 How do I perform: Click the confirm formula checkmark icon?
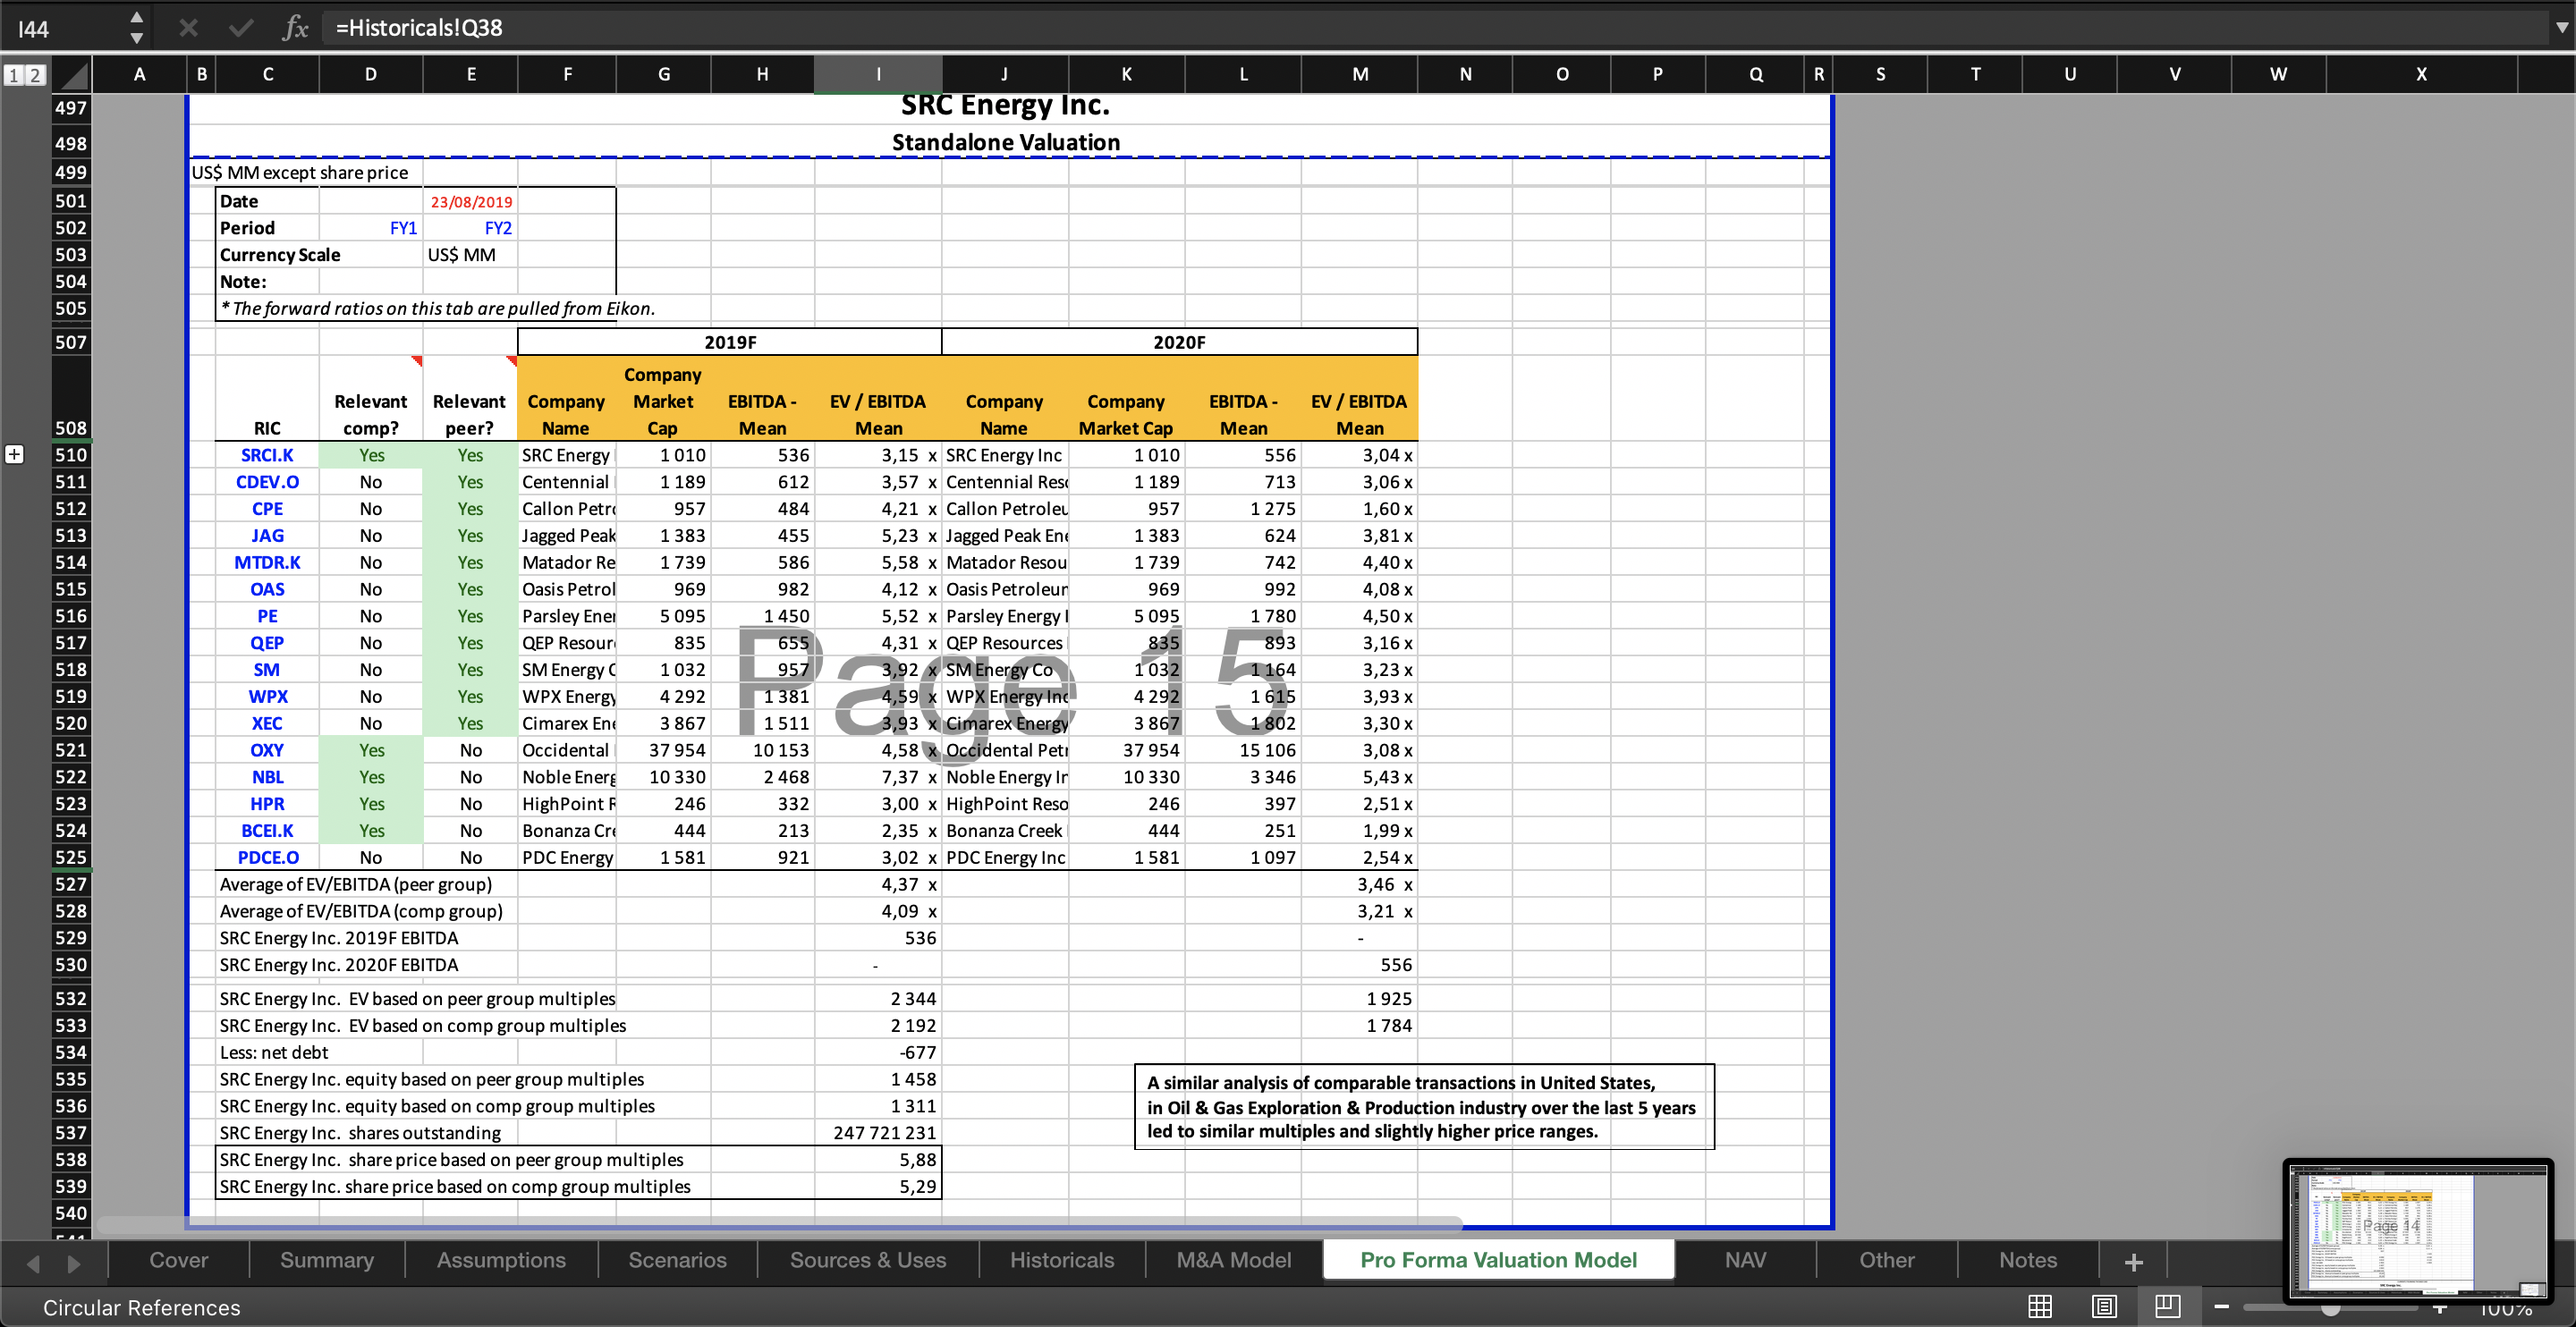coord(241,28)
